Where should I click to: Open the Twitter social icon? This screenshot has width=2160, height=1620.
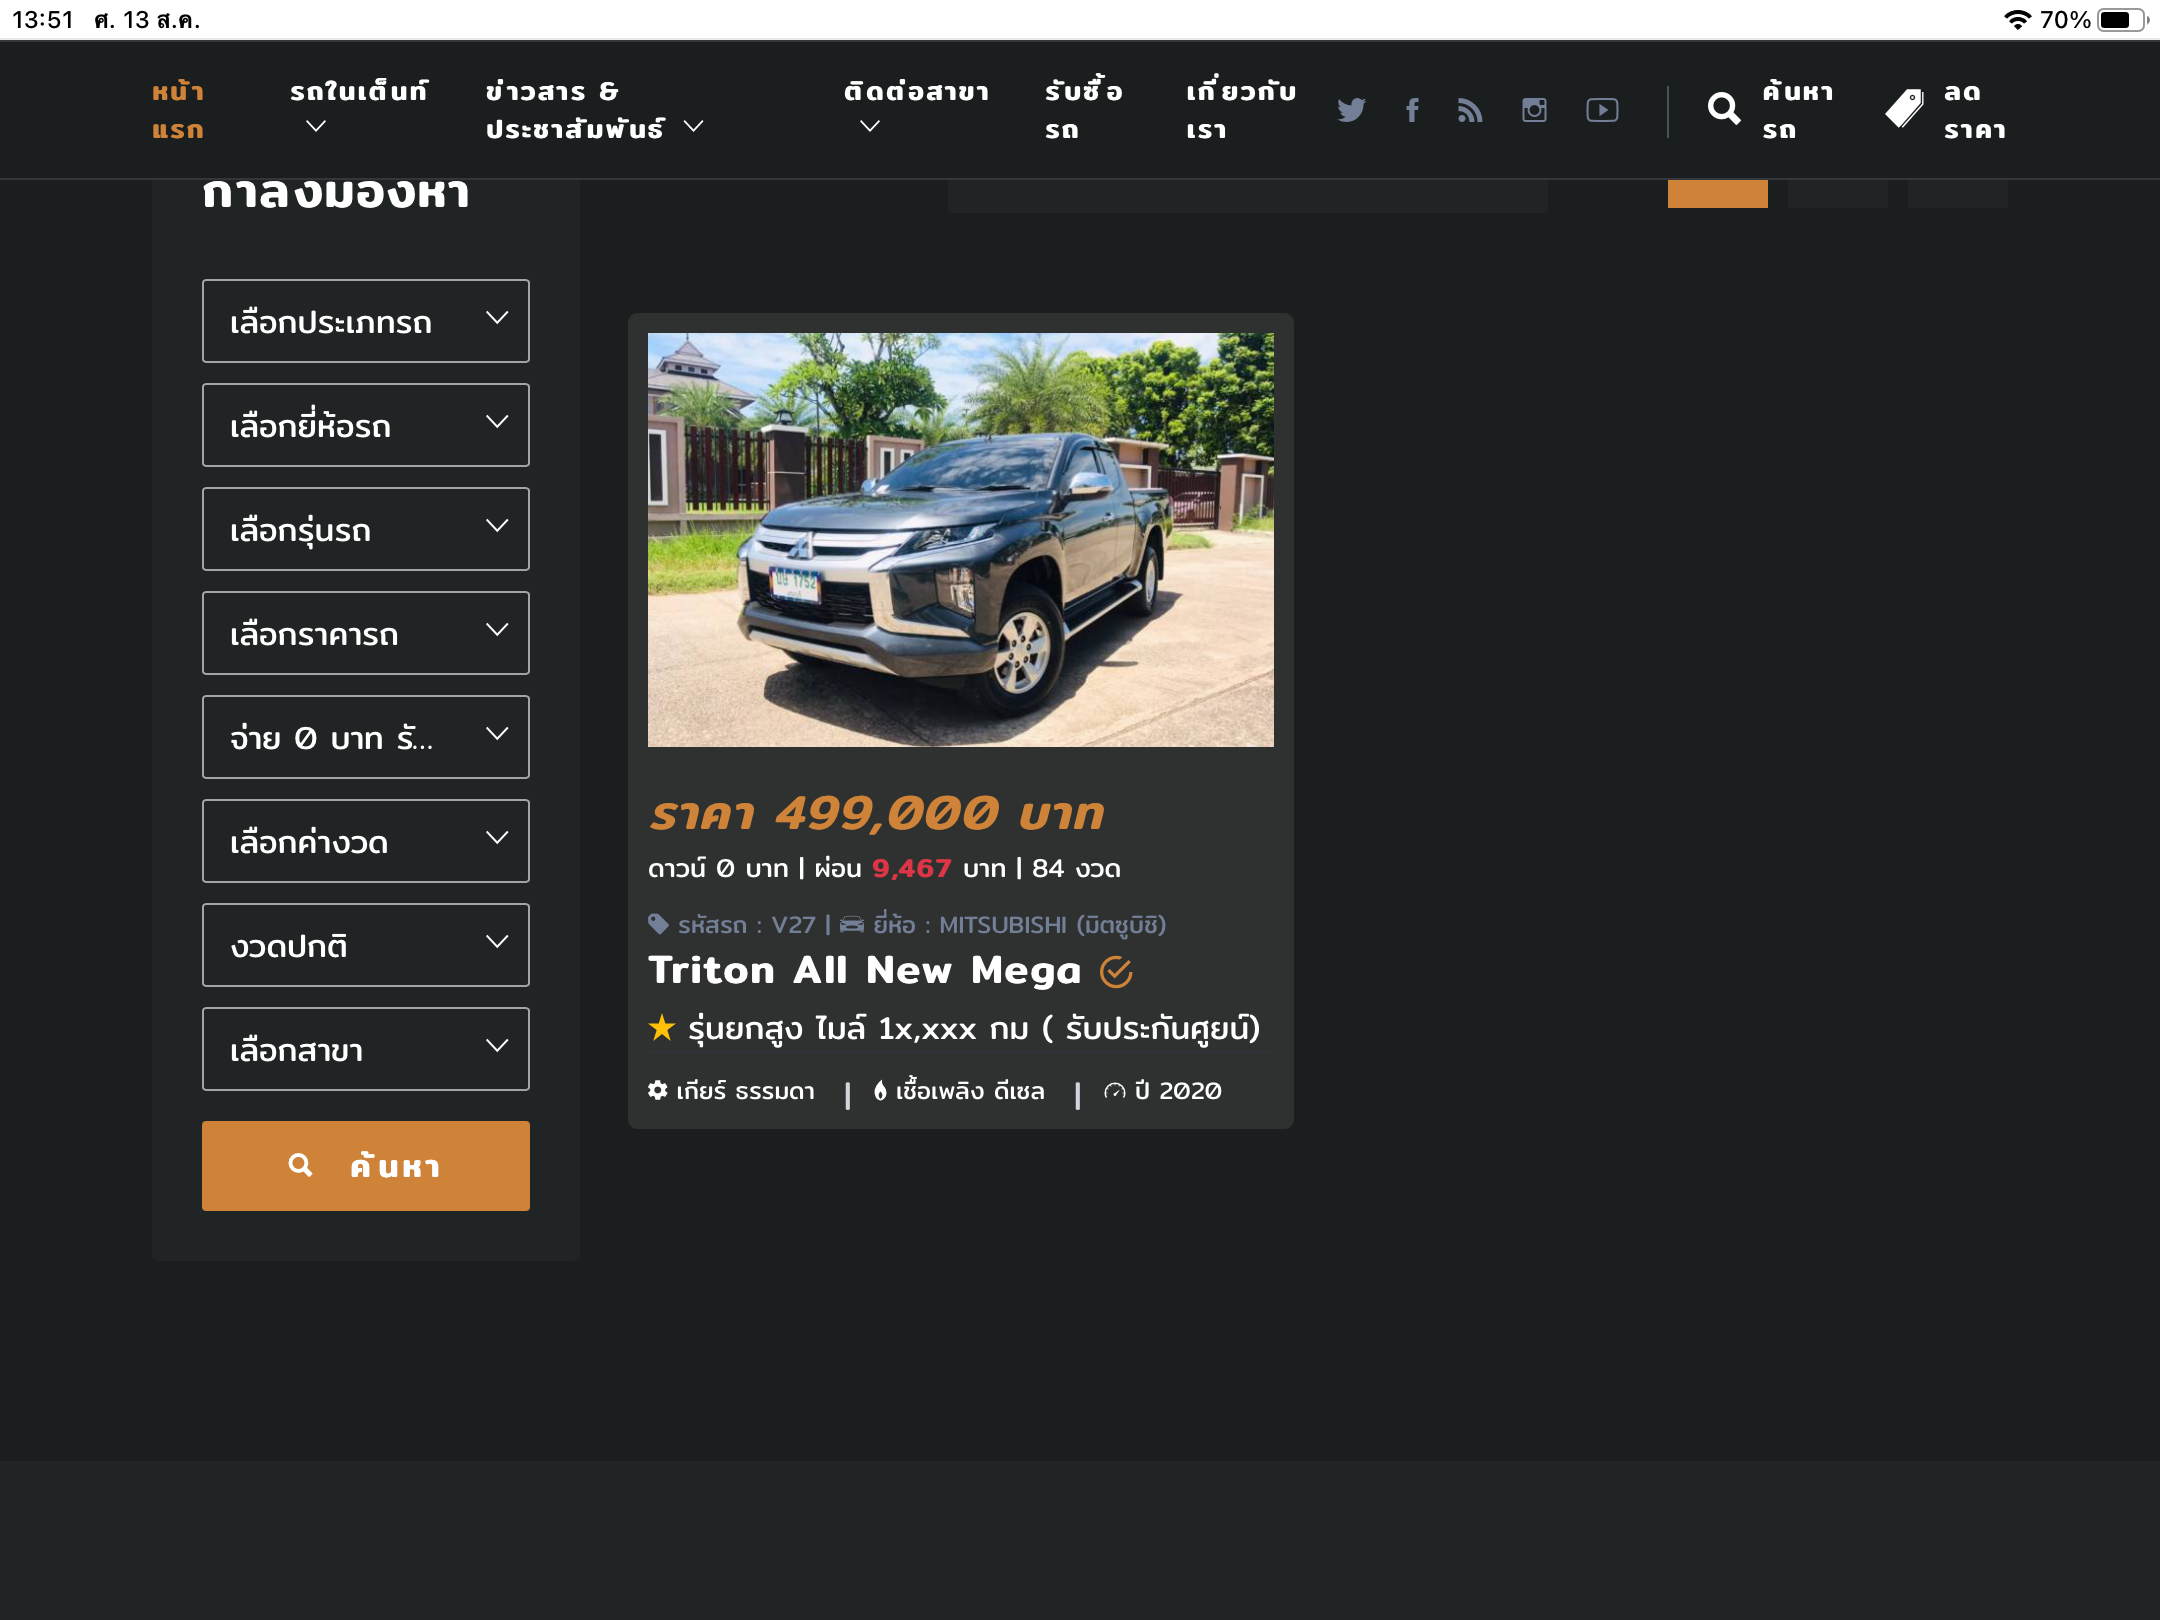[1350, 110]
